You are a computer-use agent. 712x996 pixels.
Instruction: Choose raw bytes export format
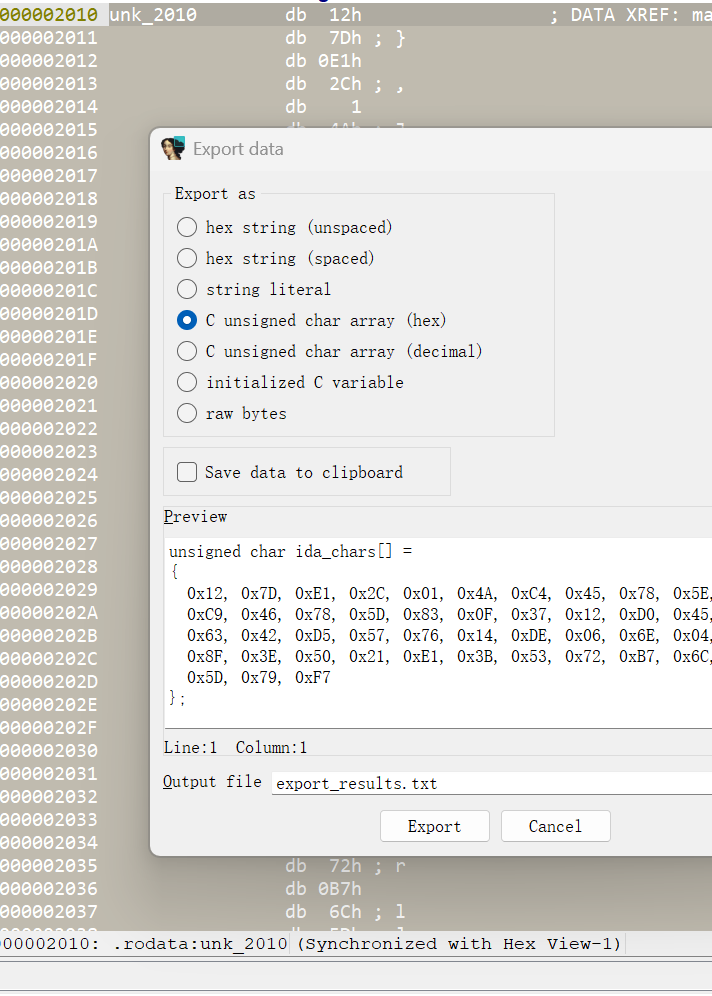187,413
